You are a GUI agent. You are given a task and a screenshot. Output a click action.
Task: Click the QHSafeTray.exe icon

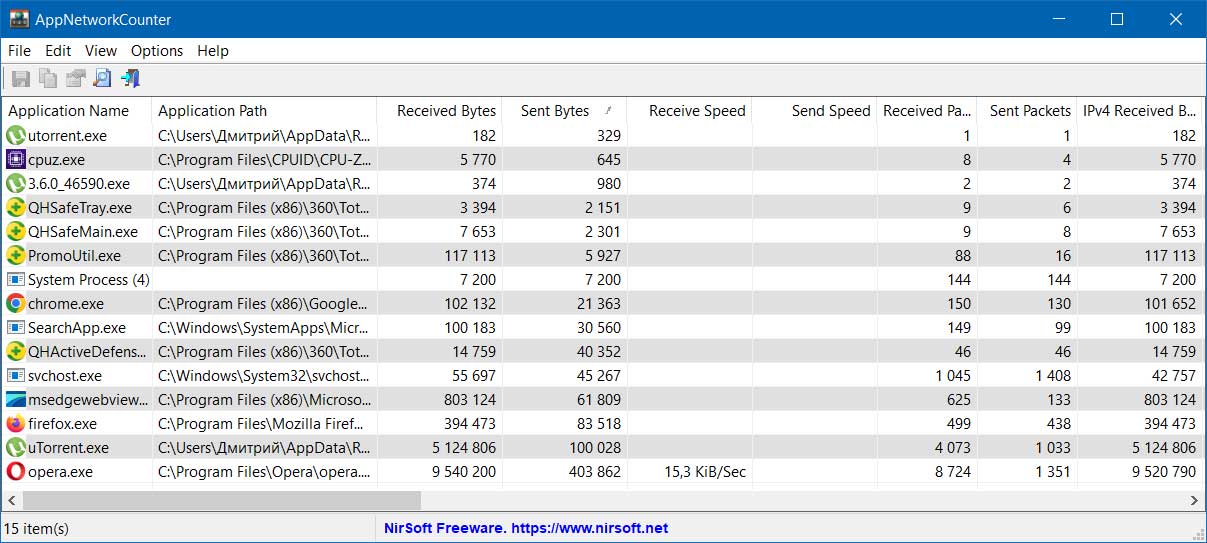15,207
